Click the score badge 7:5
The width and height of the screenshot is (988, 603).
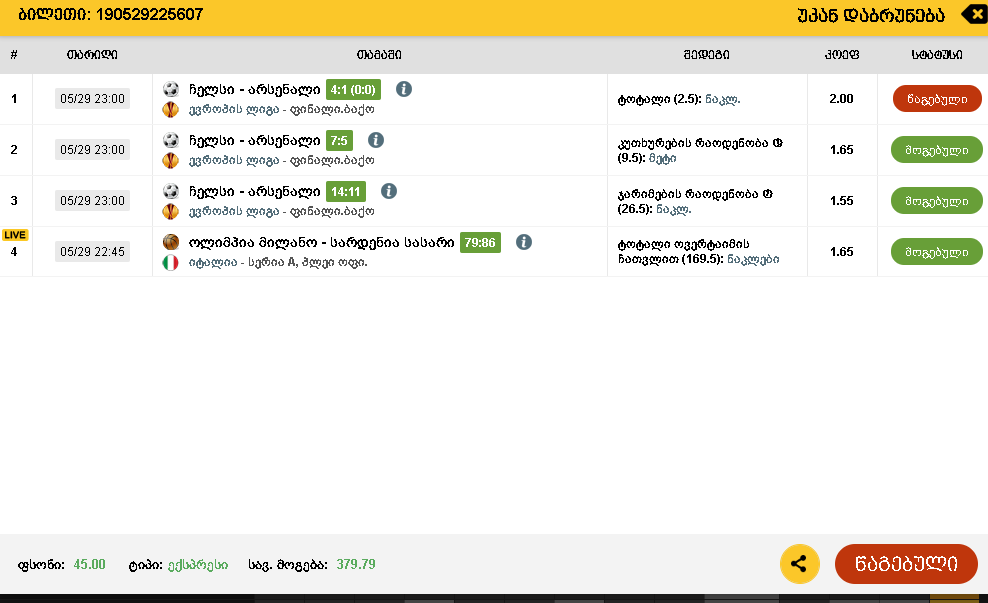339,141
